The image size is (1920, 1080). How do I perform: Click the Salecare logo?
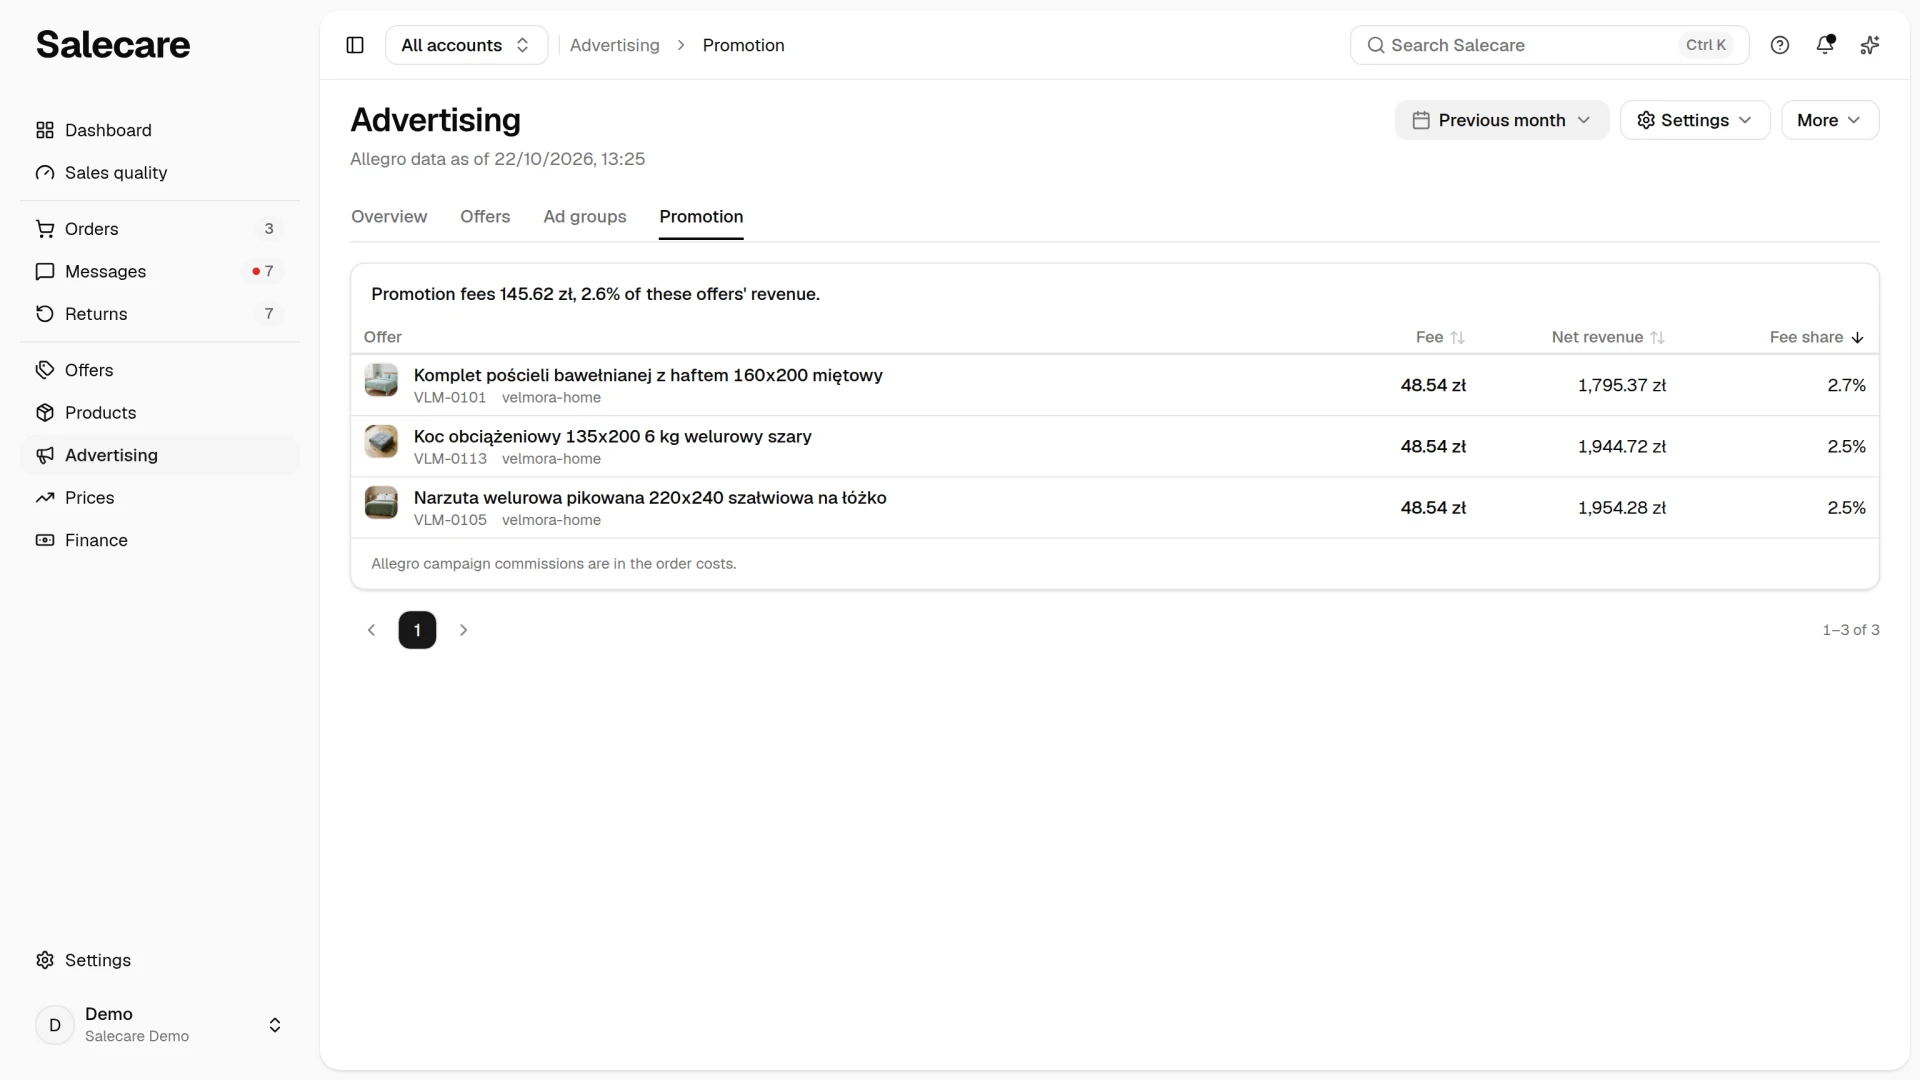(113, 45)
